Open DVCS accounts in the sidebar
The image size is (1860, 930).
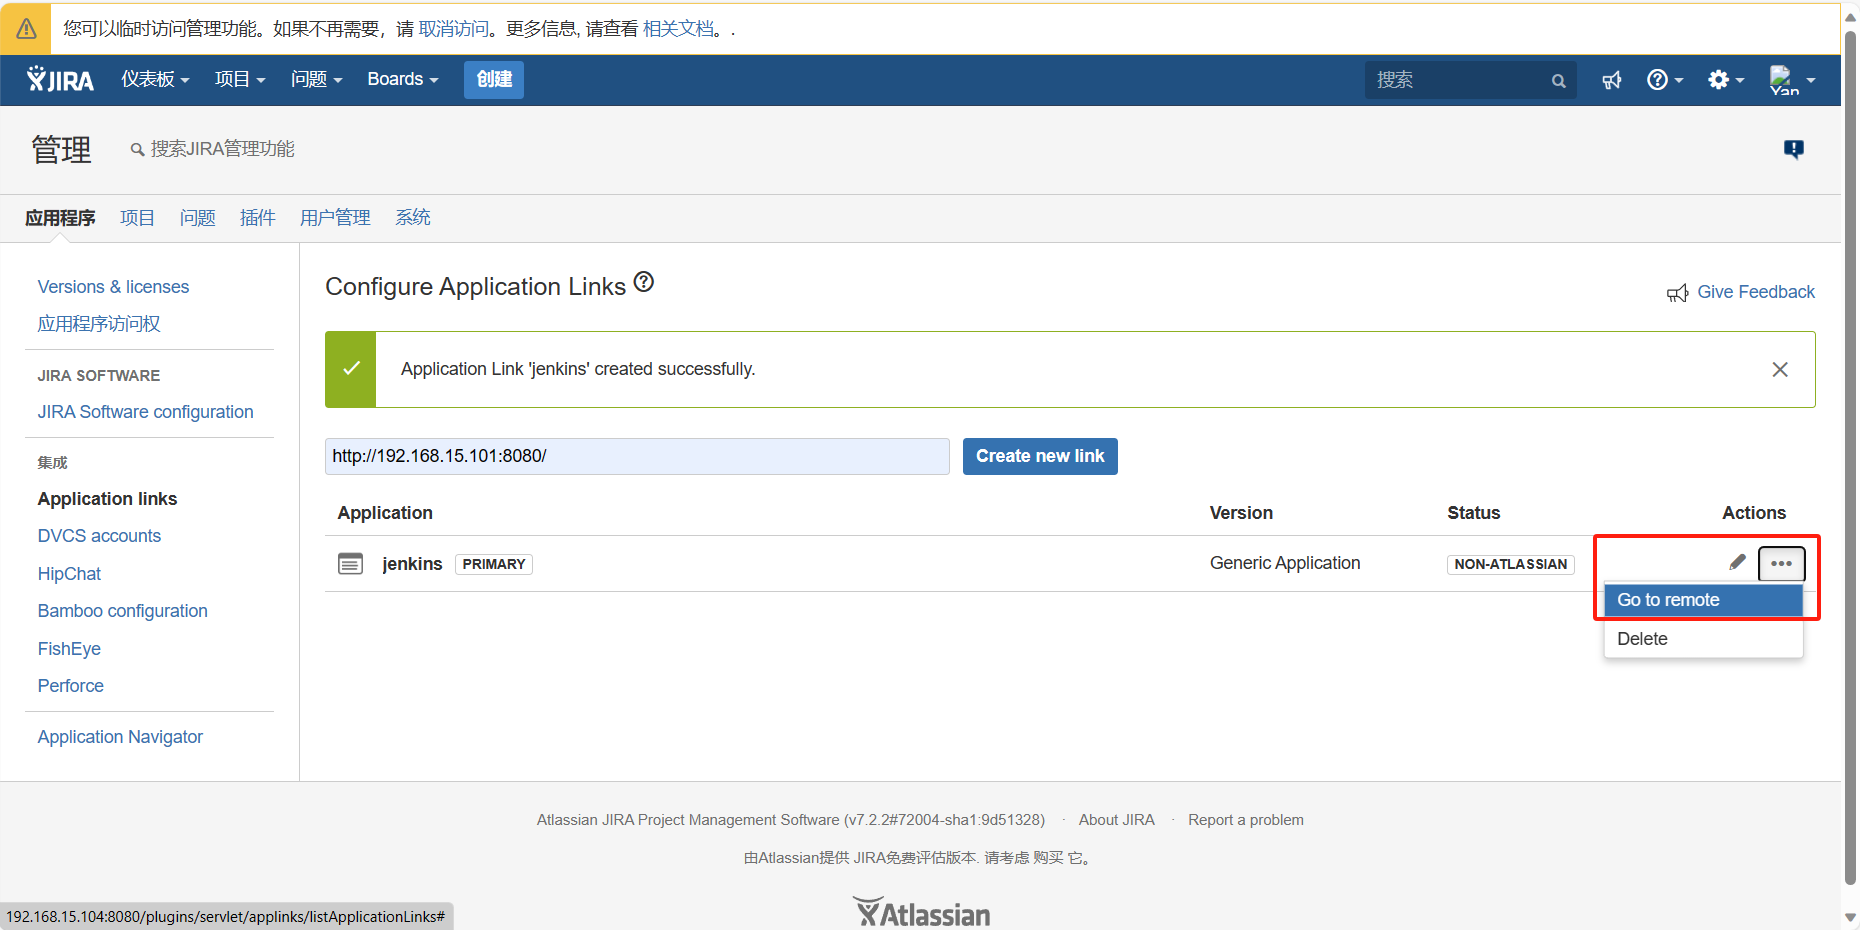(99, 536)
